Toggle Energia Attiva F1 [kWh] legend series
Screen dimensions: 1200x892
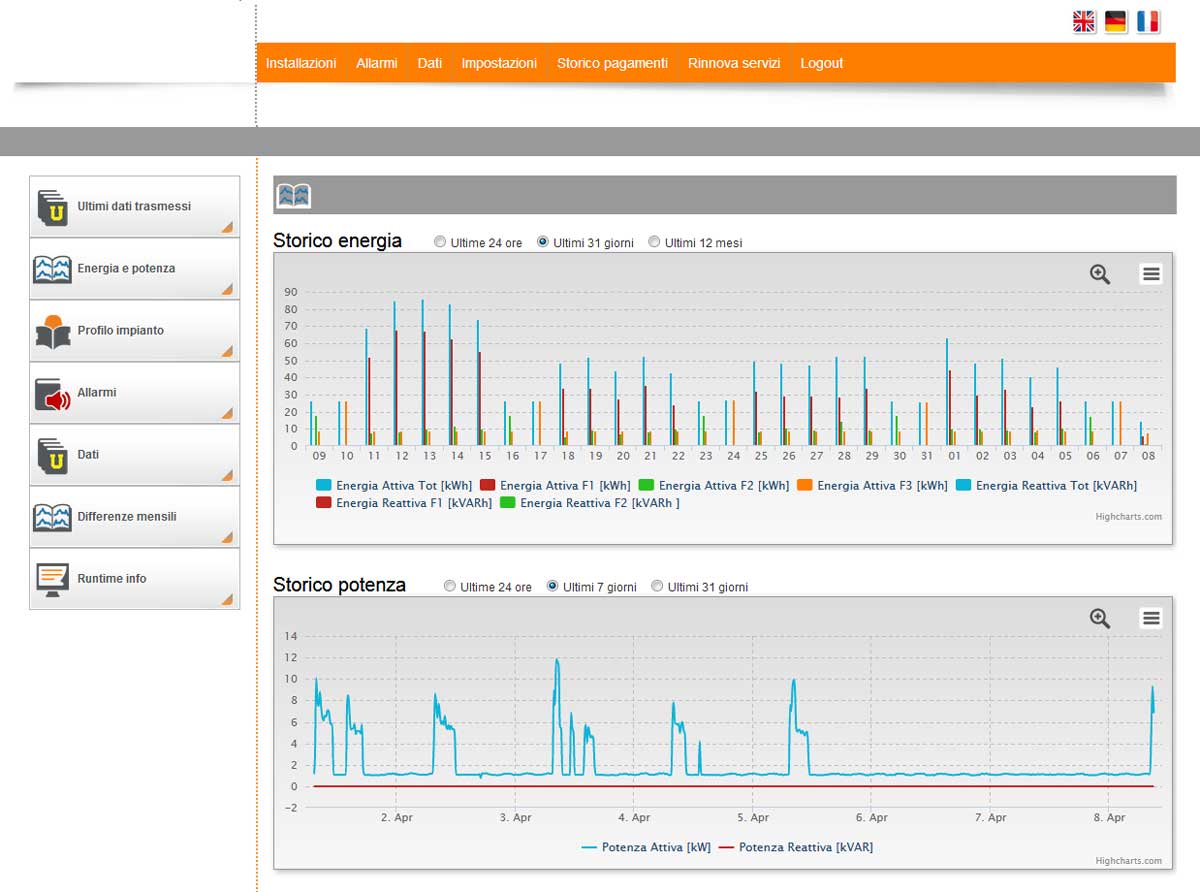(555, 486)
